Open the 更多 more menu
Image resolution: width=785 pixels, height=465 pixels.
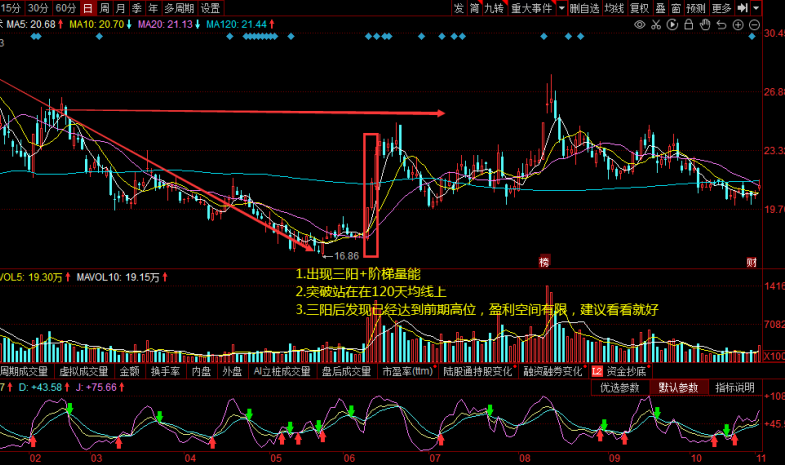click(x=721, y=8)
